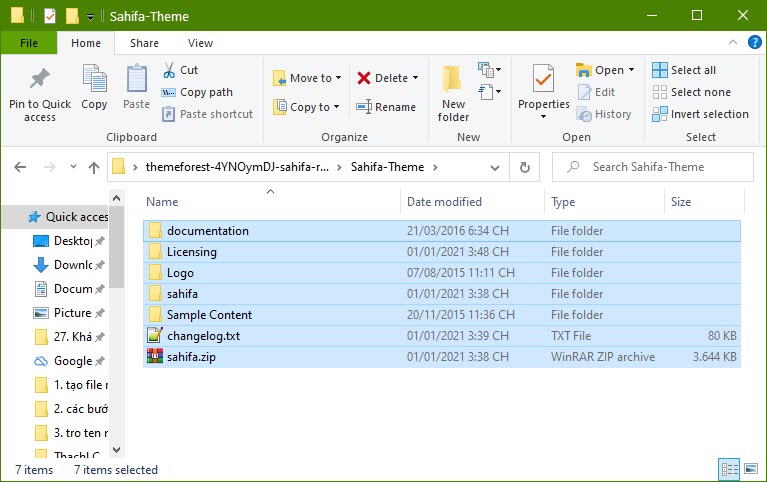Create a New folder from the ribbon
767x482 pixels.
(453, 93)
